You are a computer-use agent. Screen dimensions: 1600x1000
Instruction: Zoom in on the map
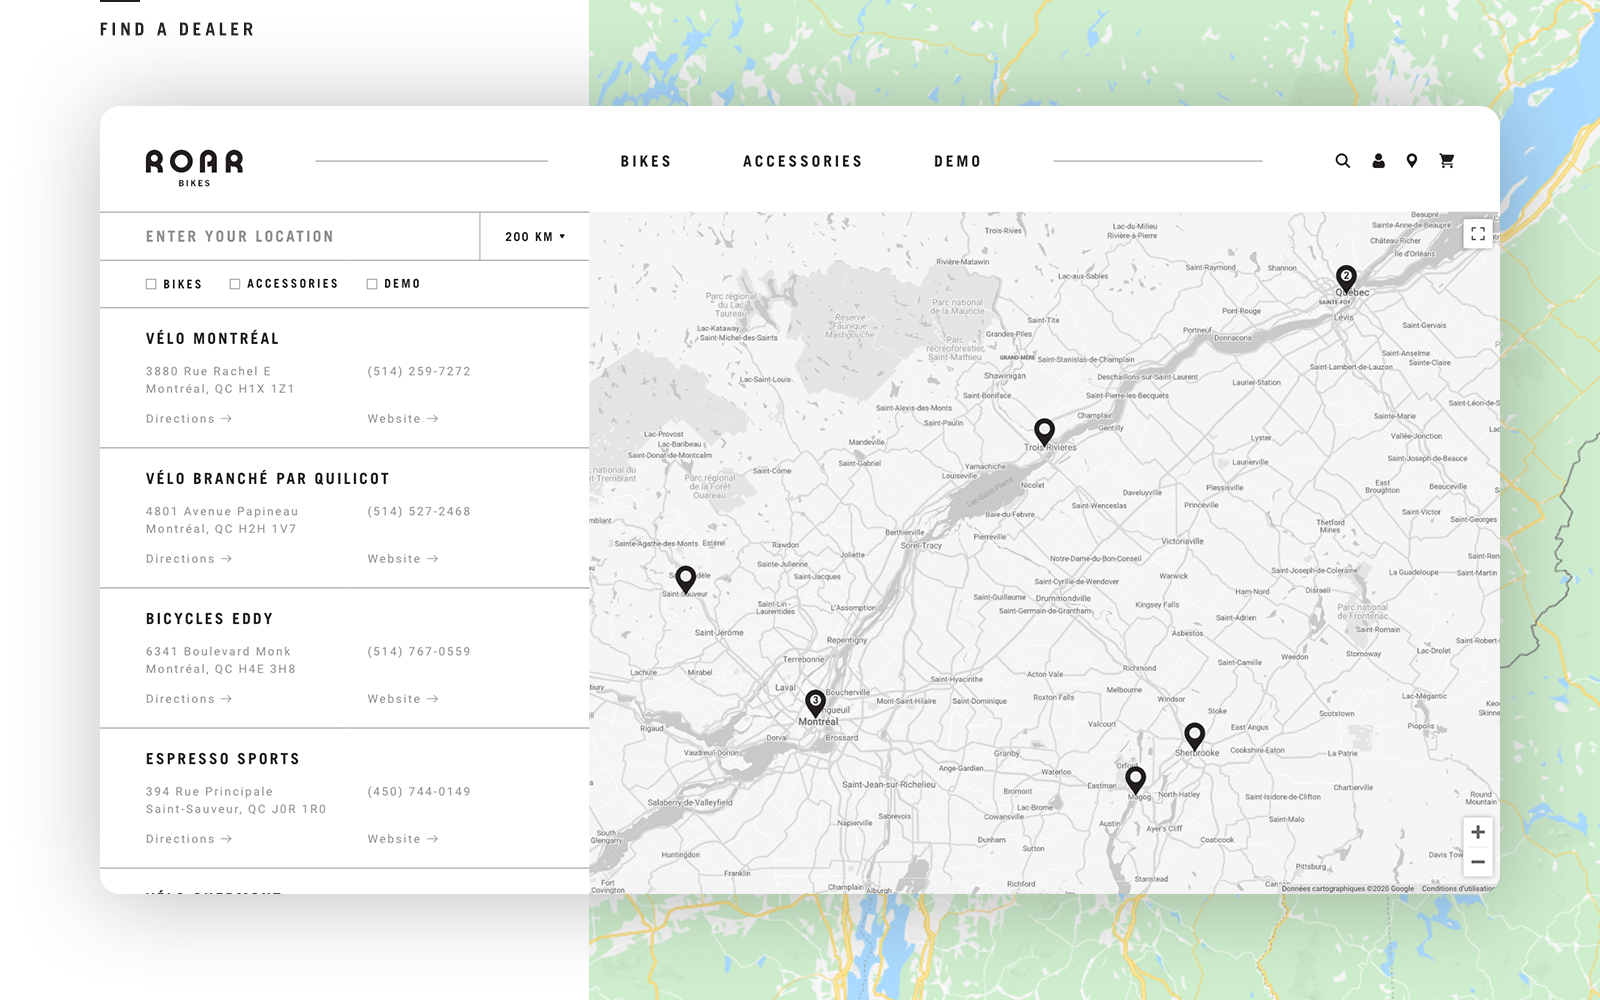click(x=1477, y=832)
